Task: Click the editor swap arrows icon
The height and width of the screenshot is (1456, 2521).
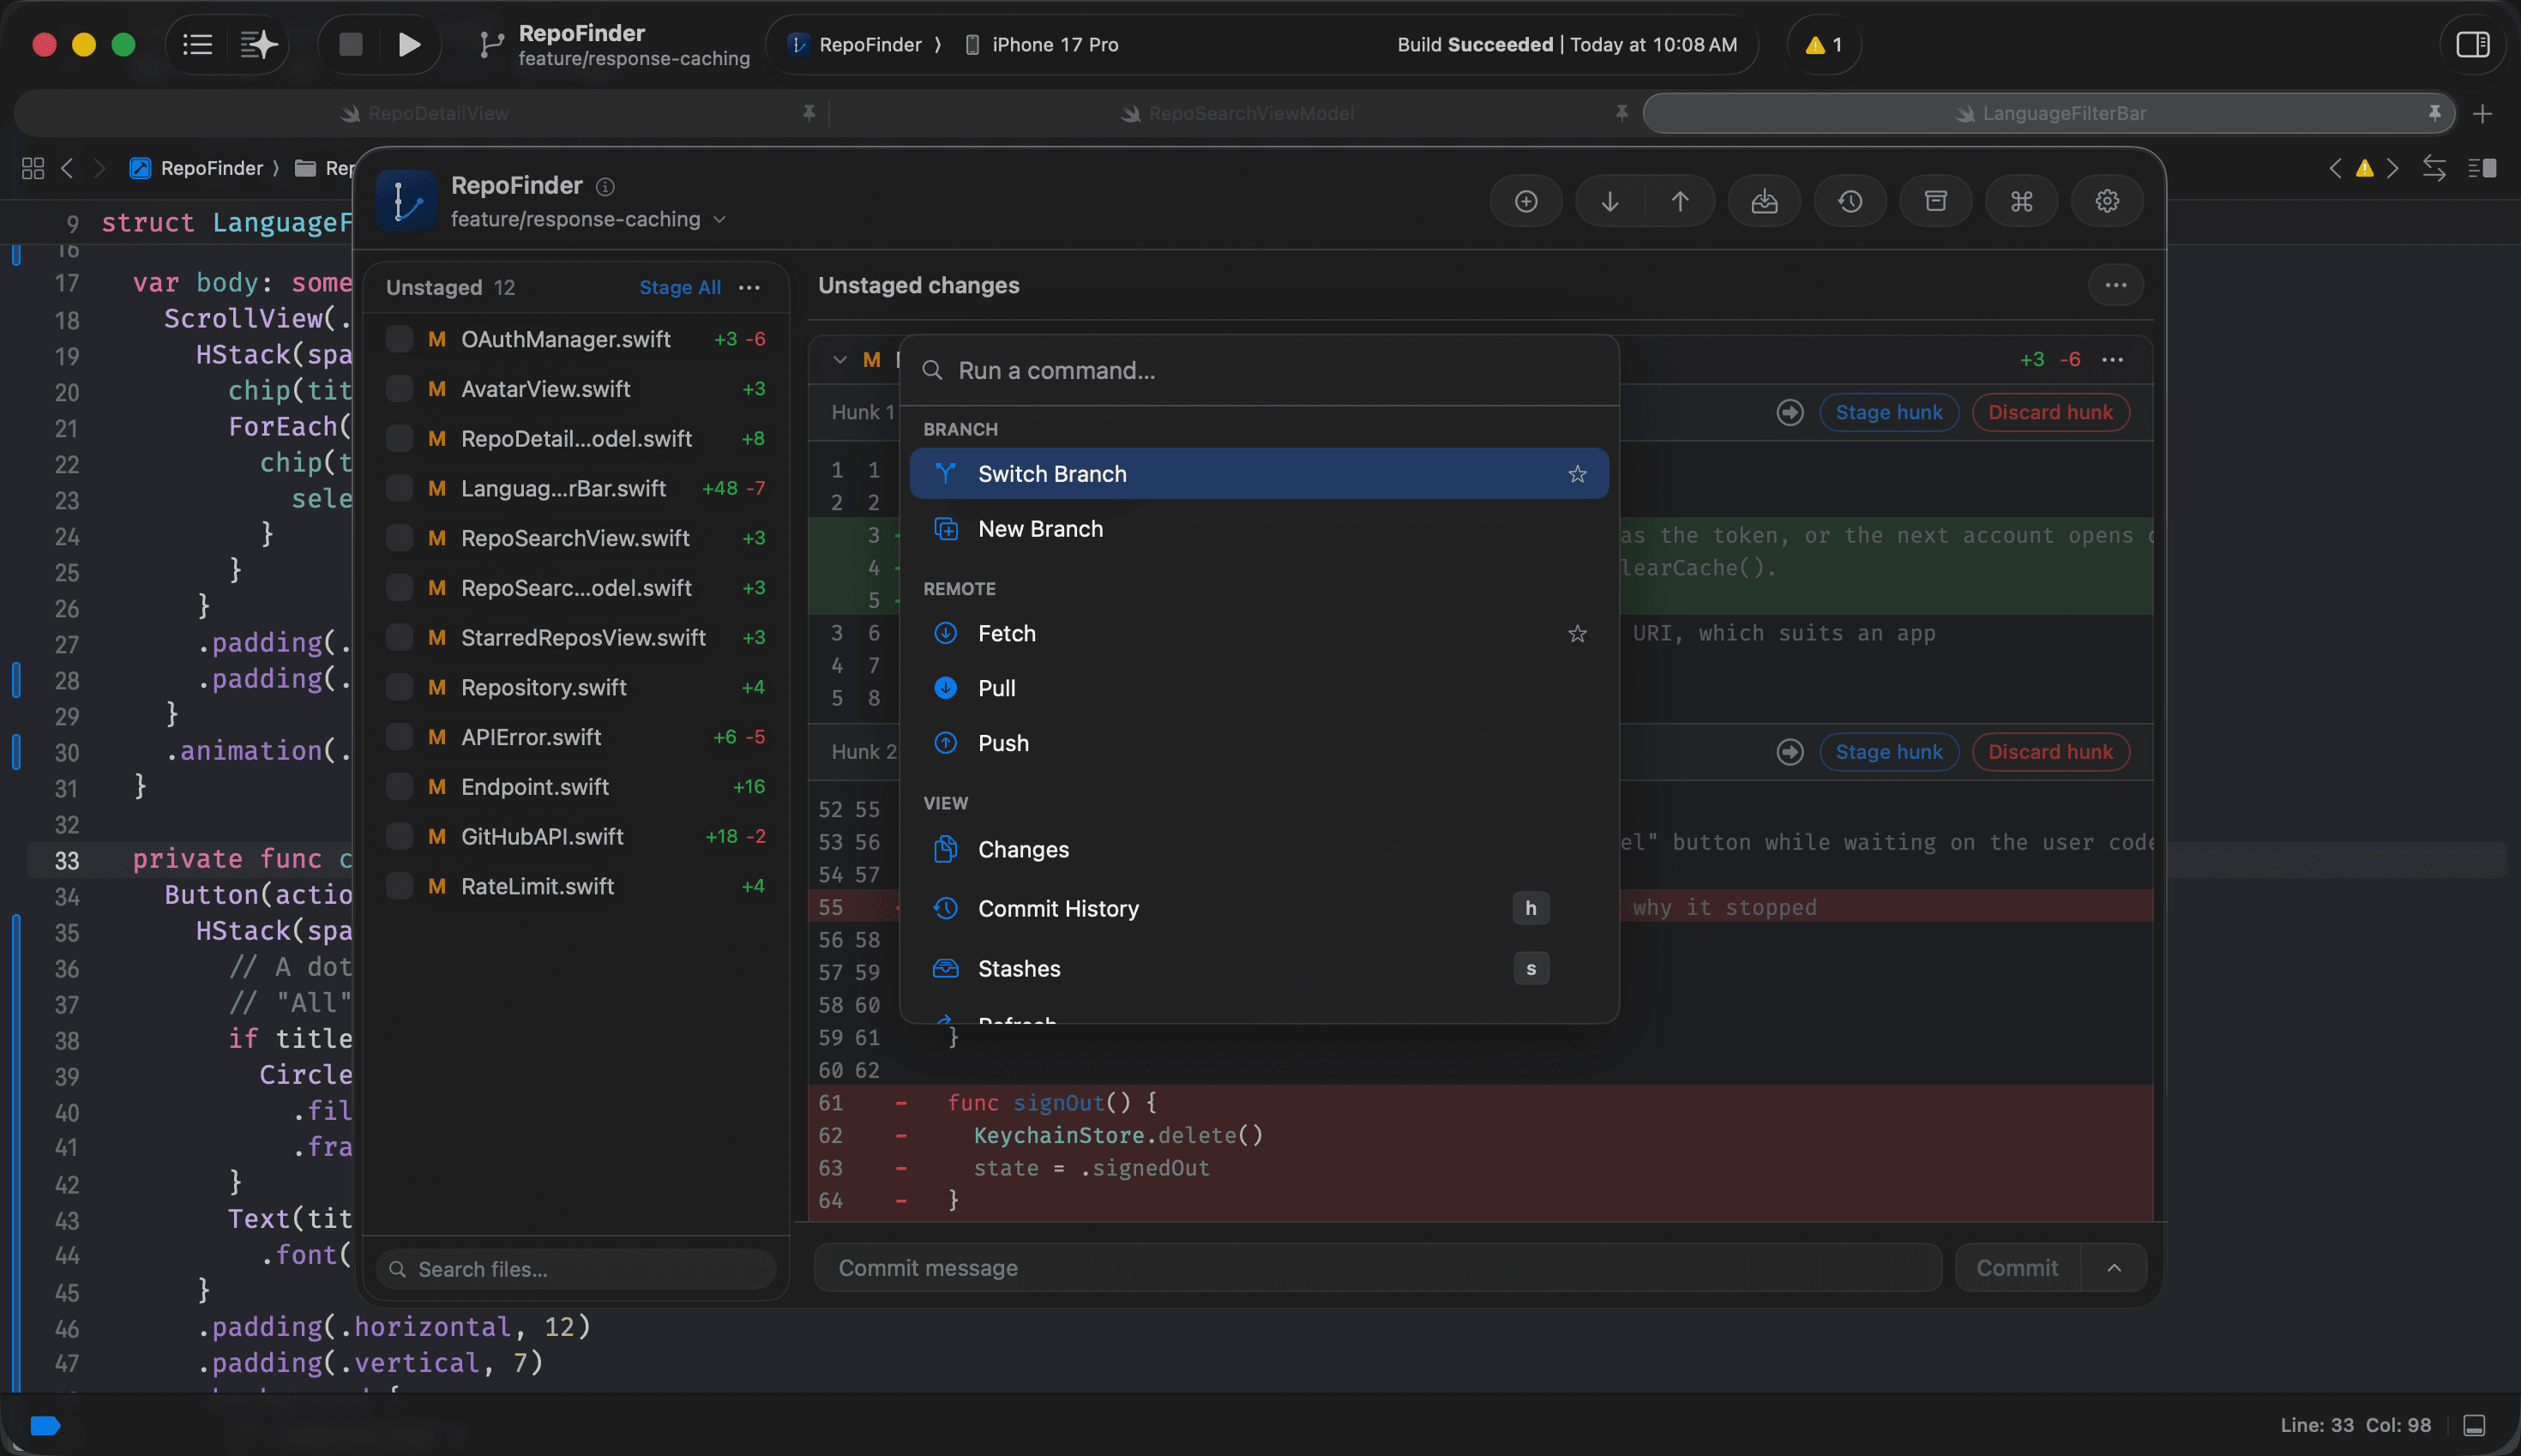Action: [2434, 168]
